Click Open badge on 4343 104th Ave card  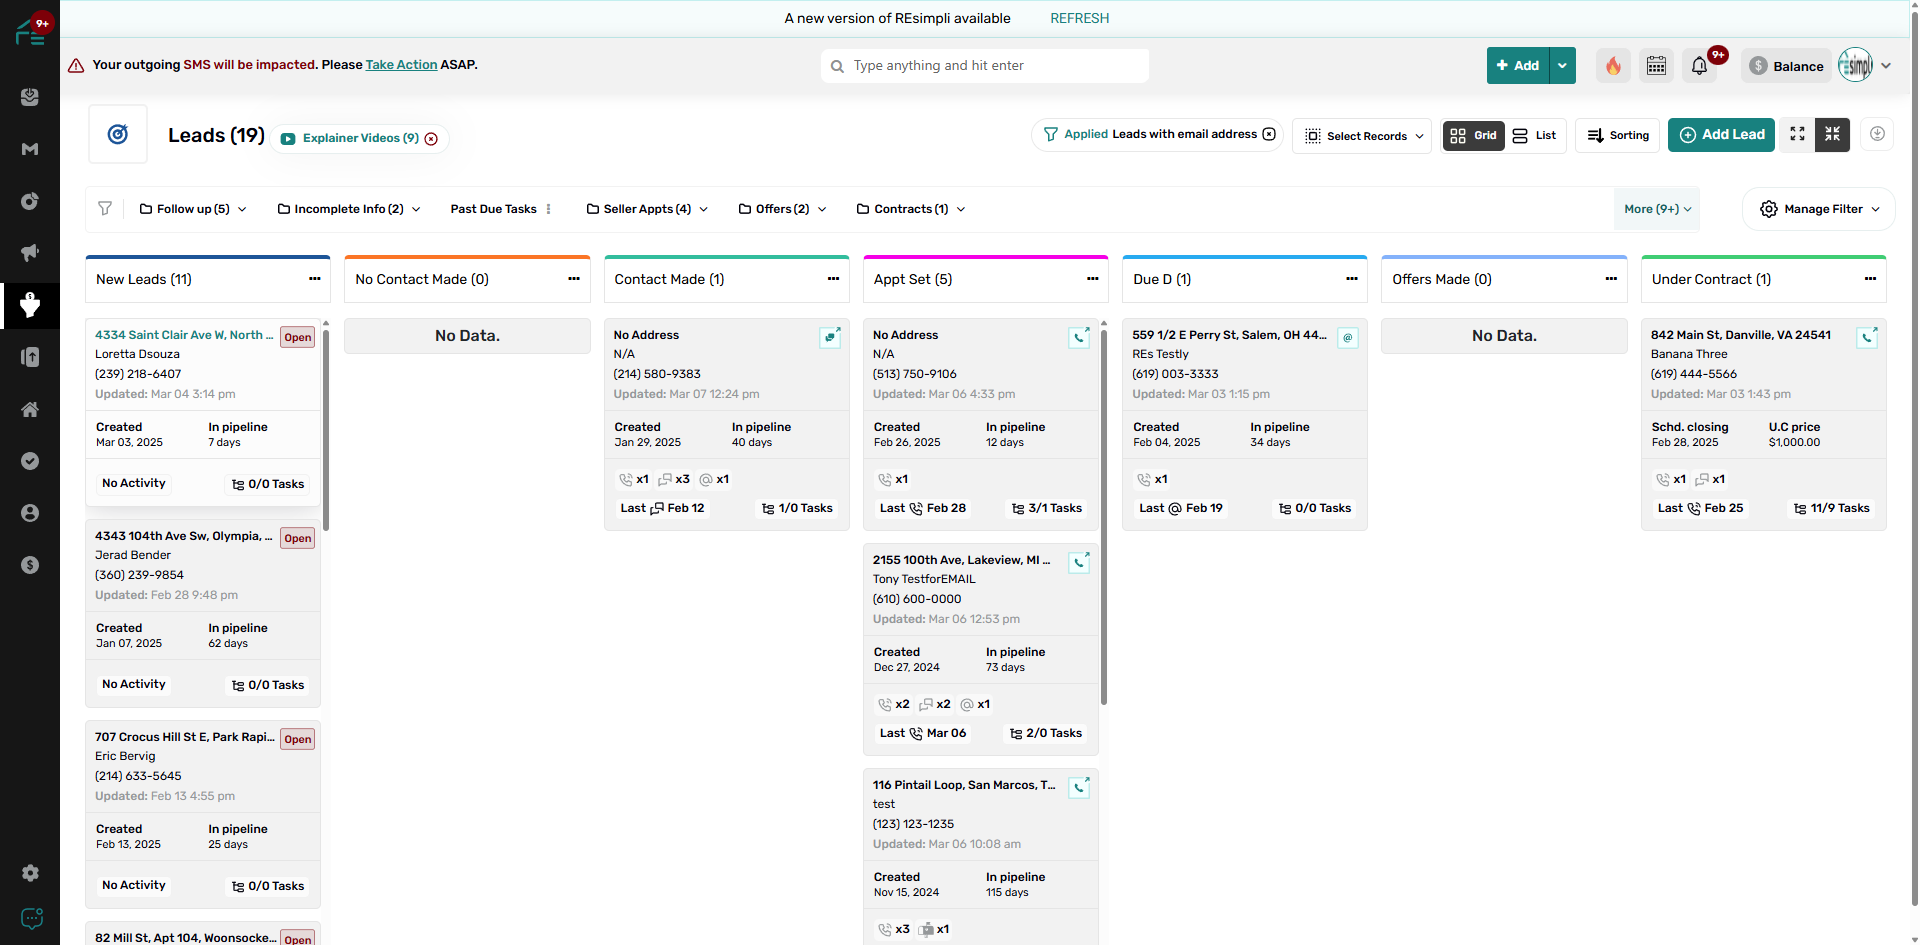pyautogui.click(x=298, y=538)
